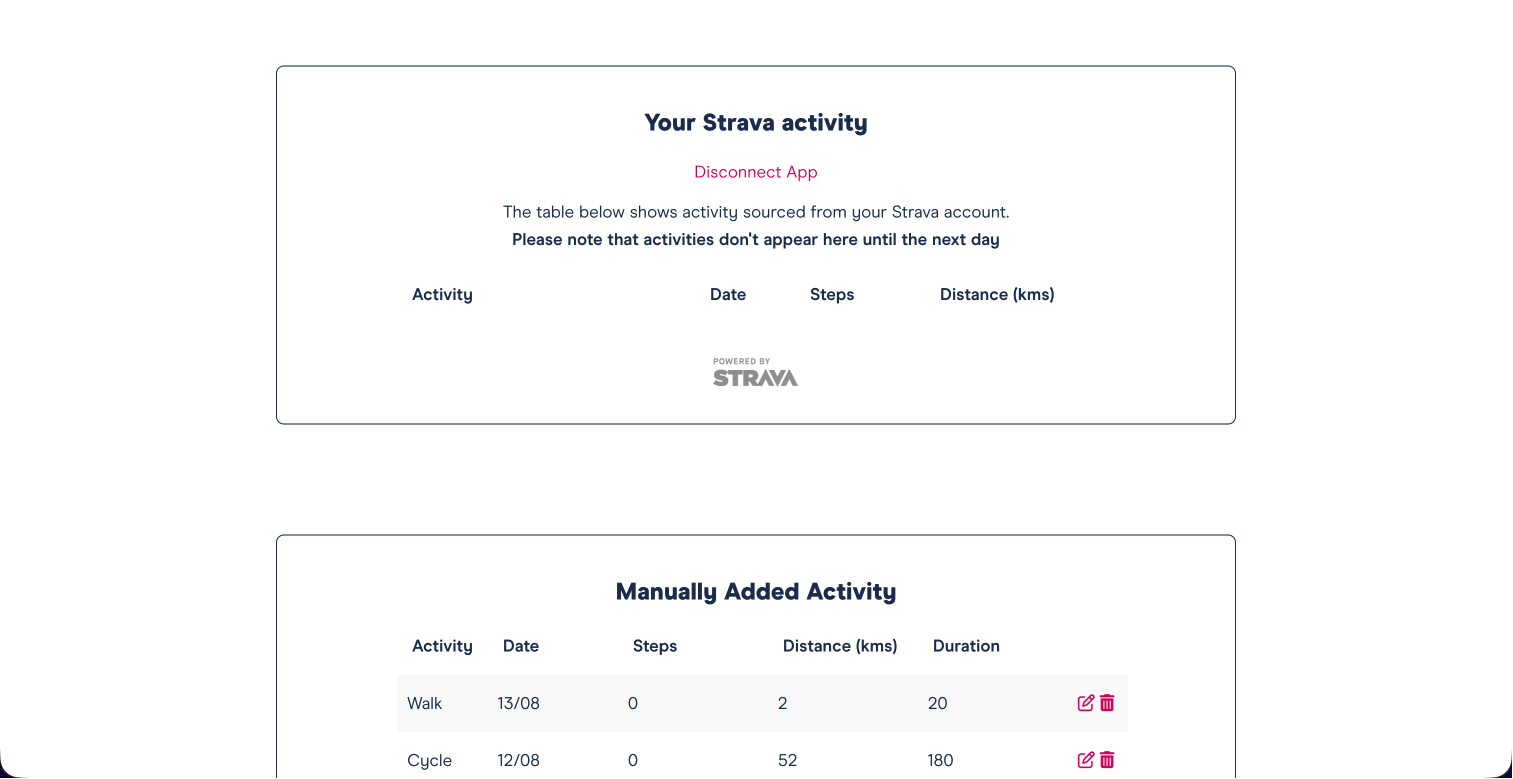The height and width of the screenshot is (779, 1513).
Task: Disconnect the Strava app
Action: click(x=756, y=172)
